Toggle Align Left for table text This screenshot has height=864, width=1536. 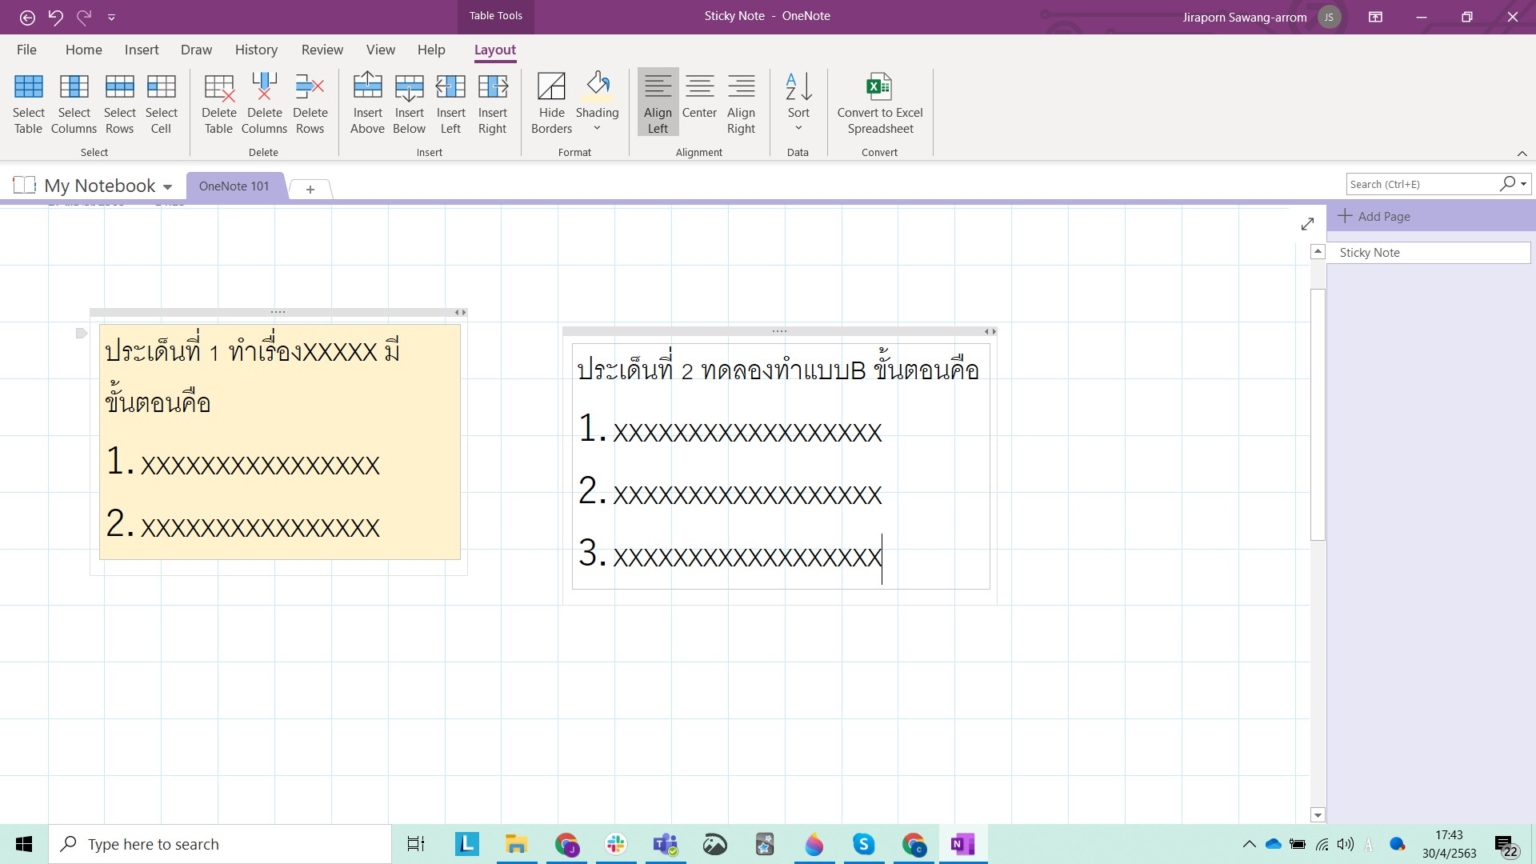click(x=657, y=102)
